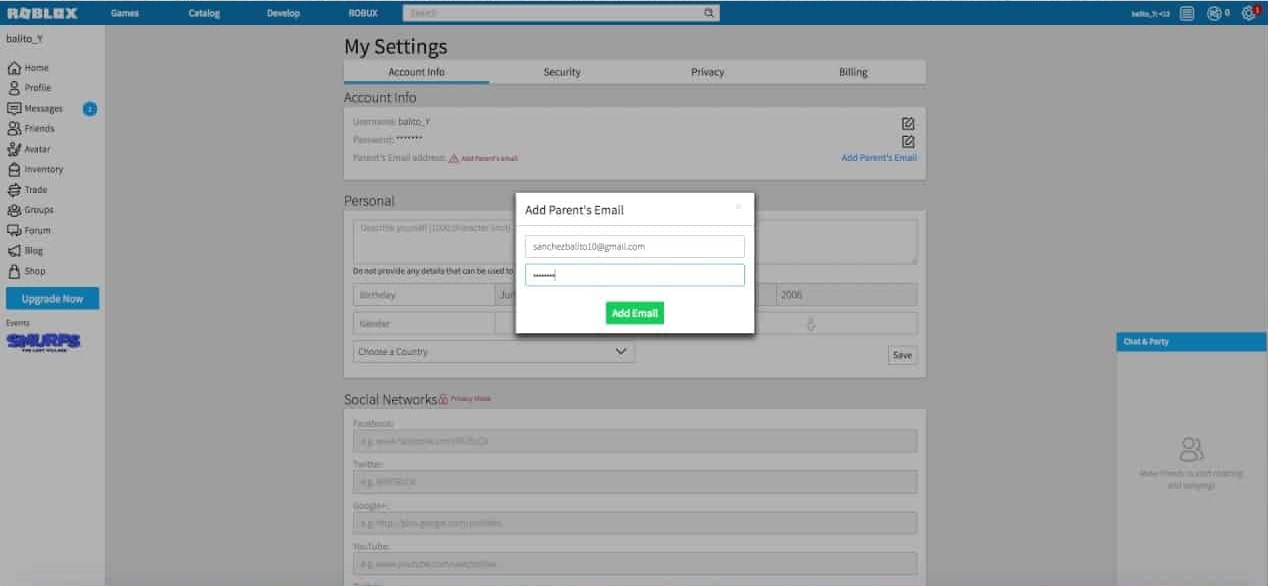The height and width of the screenshot is (586, 1268).
Task: Close the Add Parent's Email dialog
Action: tap(738, 207)
